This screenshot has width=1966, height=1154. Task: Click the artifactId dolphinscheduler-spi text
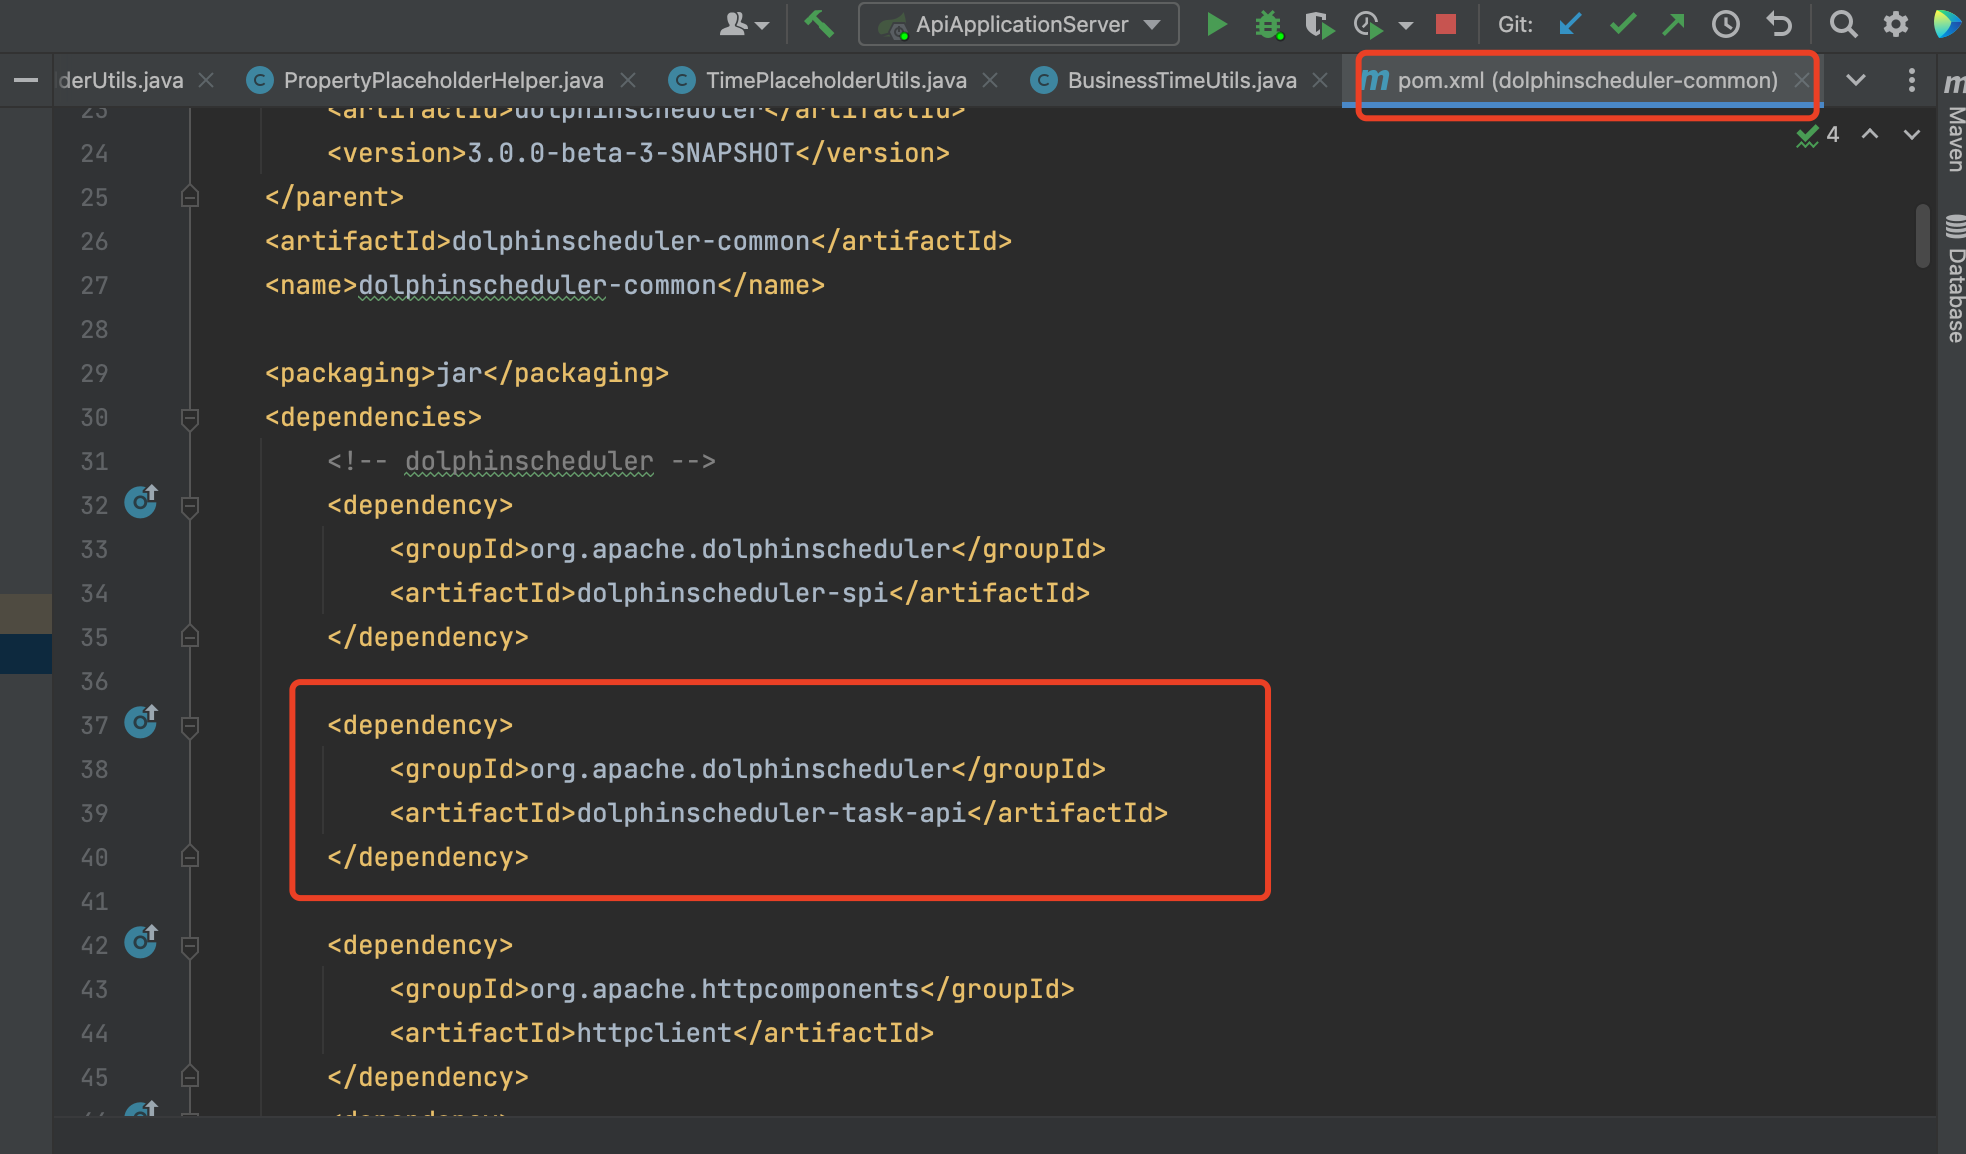tap(732, 593)
